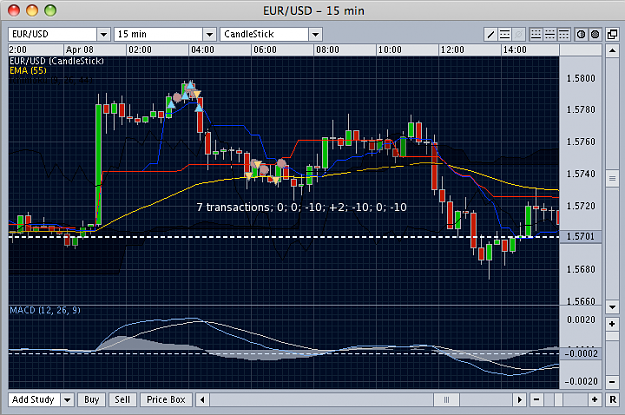Click the Buy button
This screenshot has width=625, height=415.
click(91, 399)
